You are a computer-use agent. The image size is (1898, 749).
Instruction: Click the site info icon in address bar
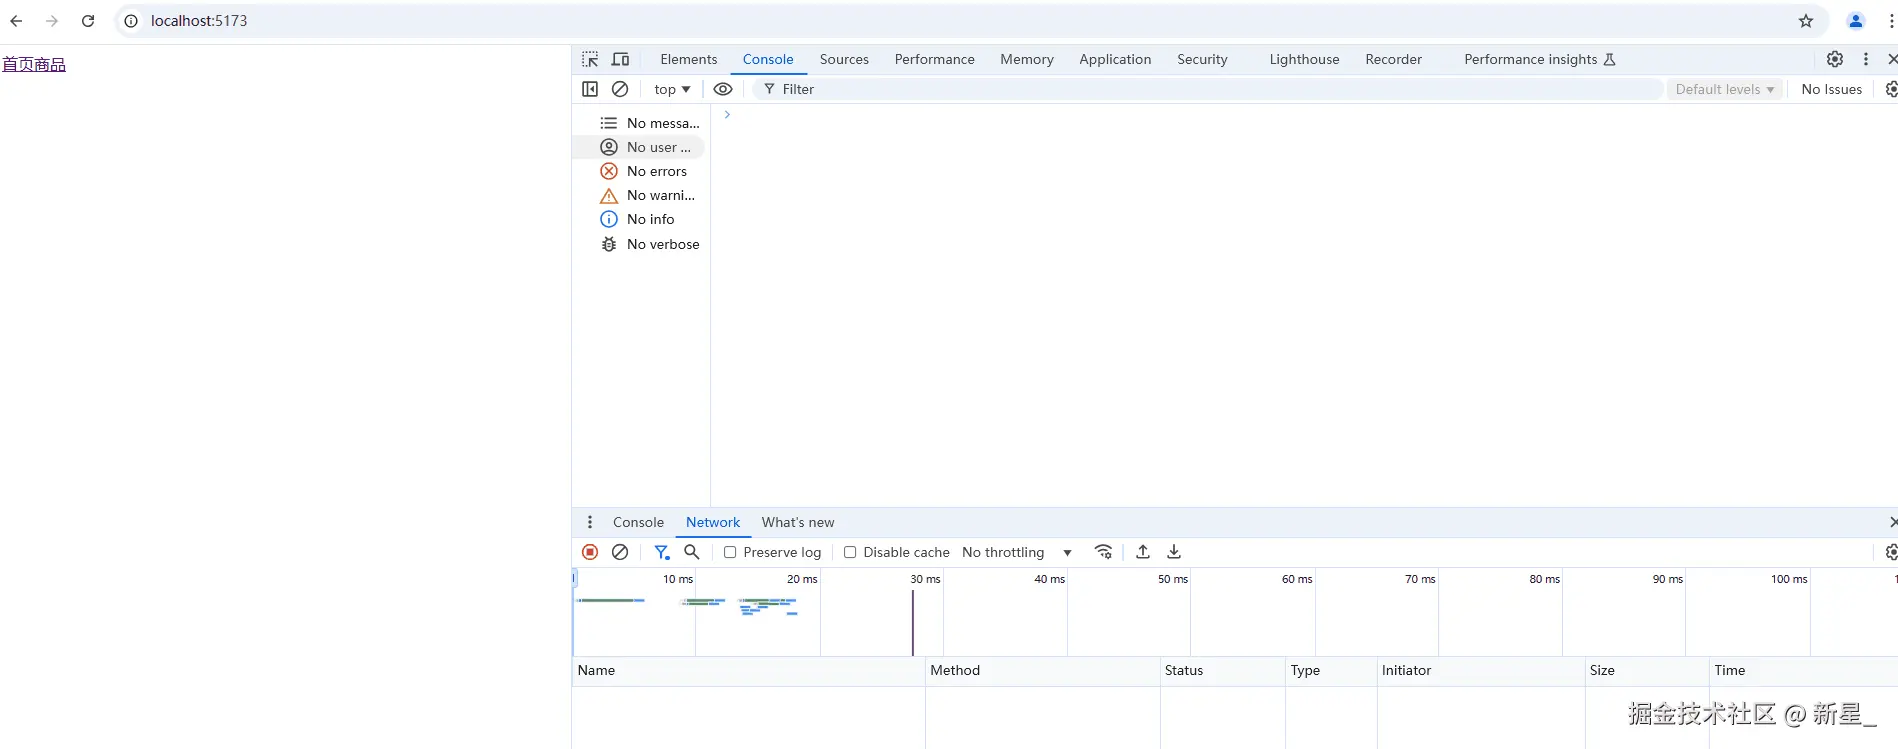[x=131, y=21]
